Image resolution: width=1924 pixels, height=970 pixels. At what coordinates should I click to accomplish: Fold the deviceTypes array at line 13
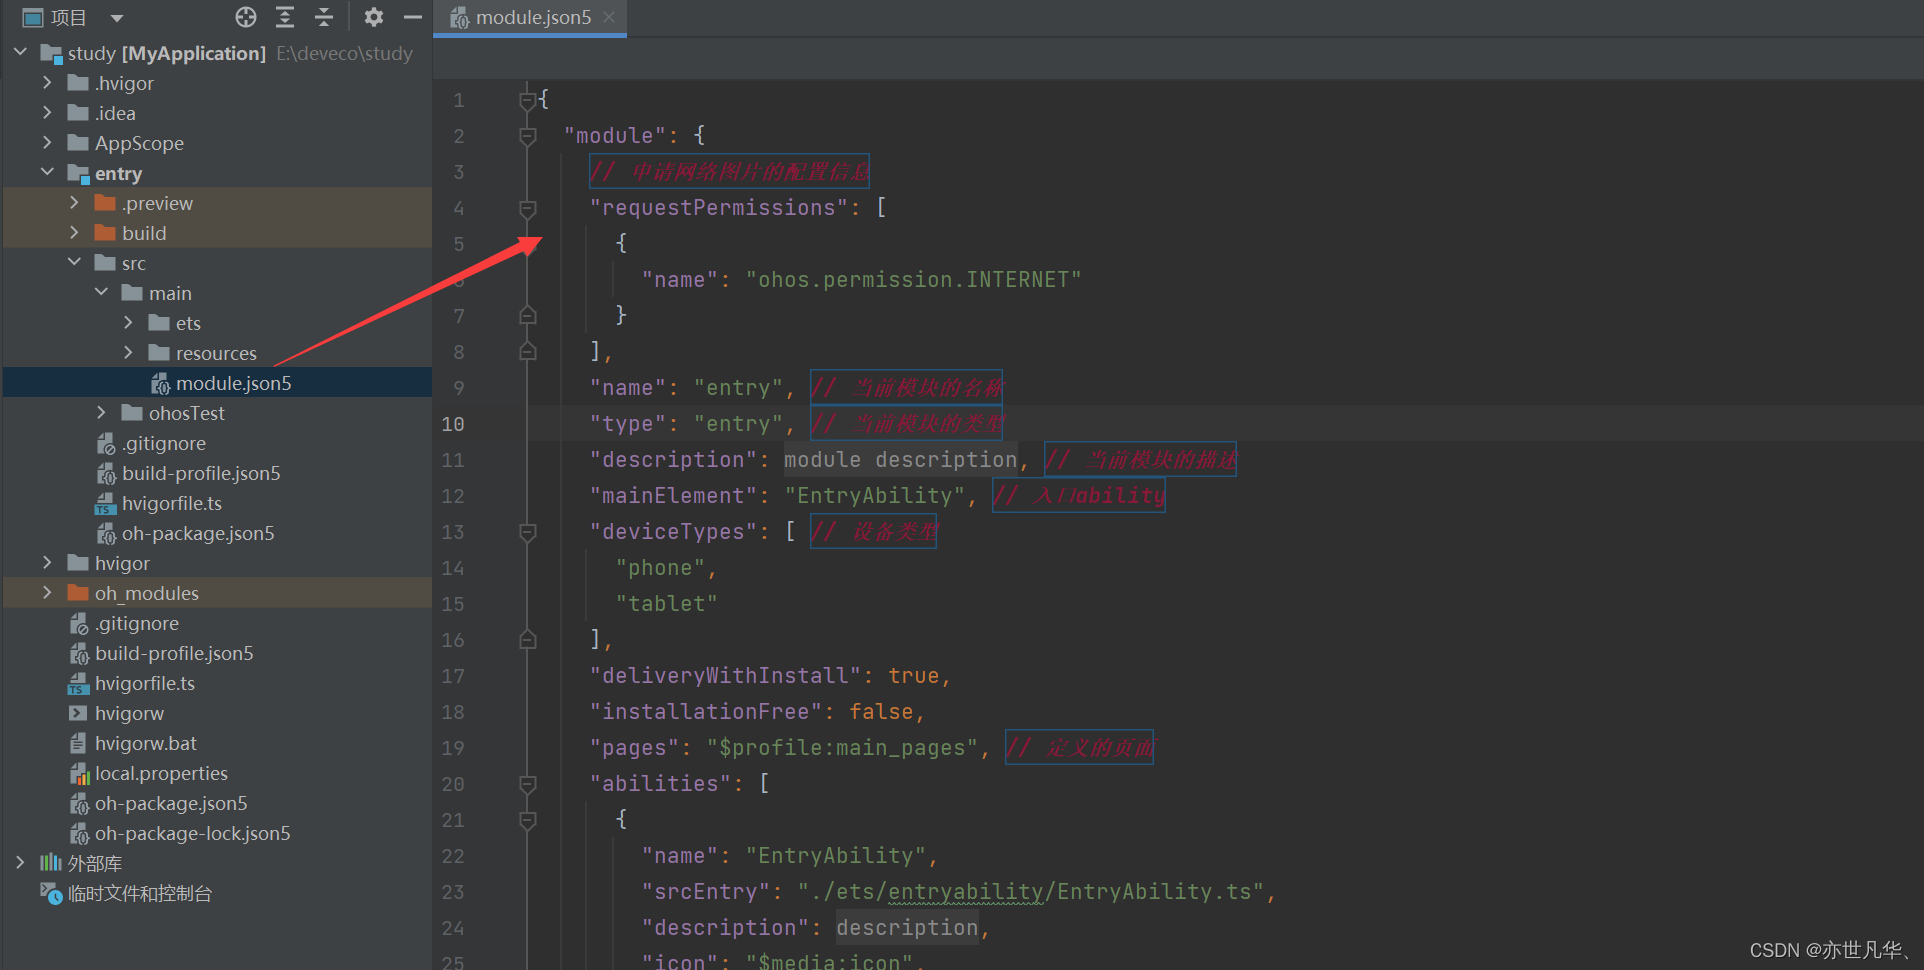pyautogui.click(x=528, y=532)
